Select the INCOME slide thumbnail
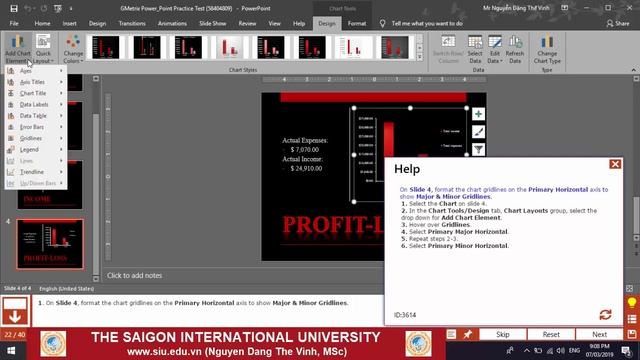 click(50, 184)
